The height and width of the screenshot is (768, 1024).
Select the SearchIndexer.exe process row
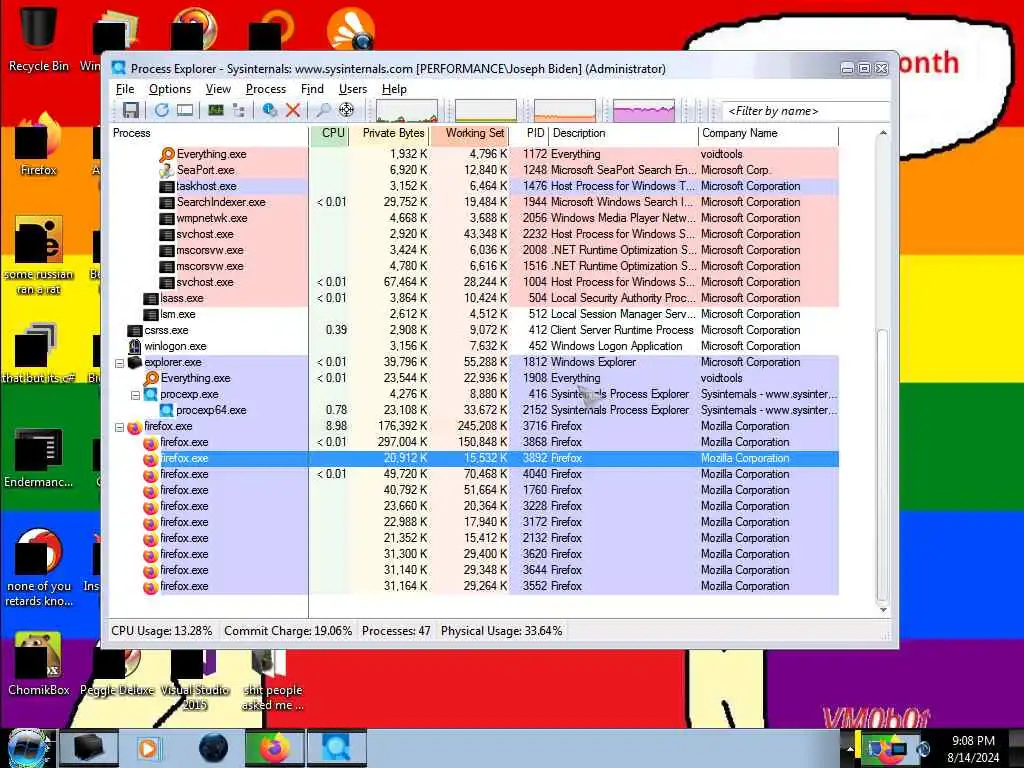(x=474, y=202)
